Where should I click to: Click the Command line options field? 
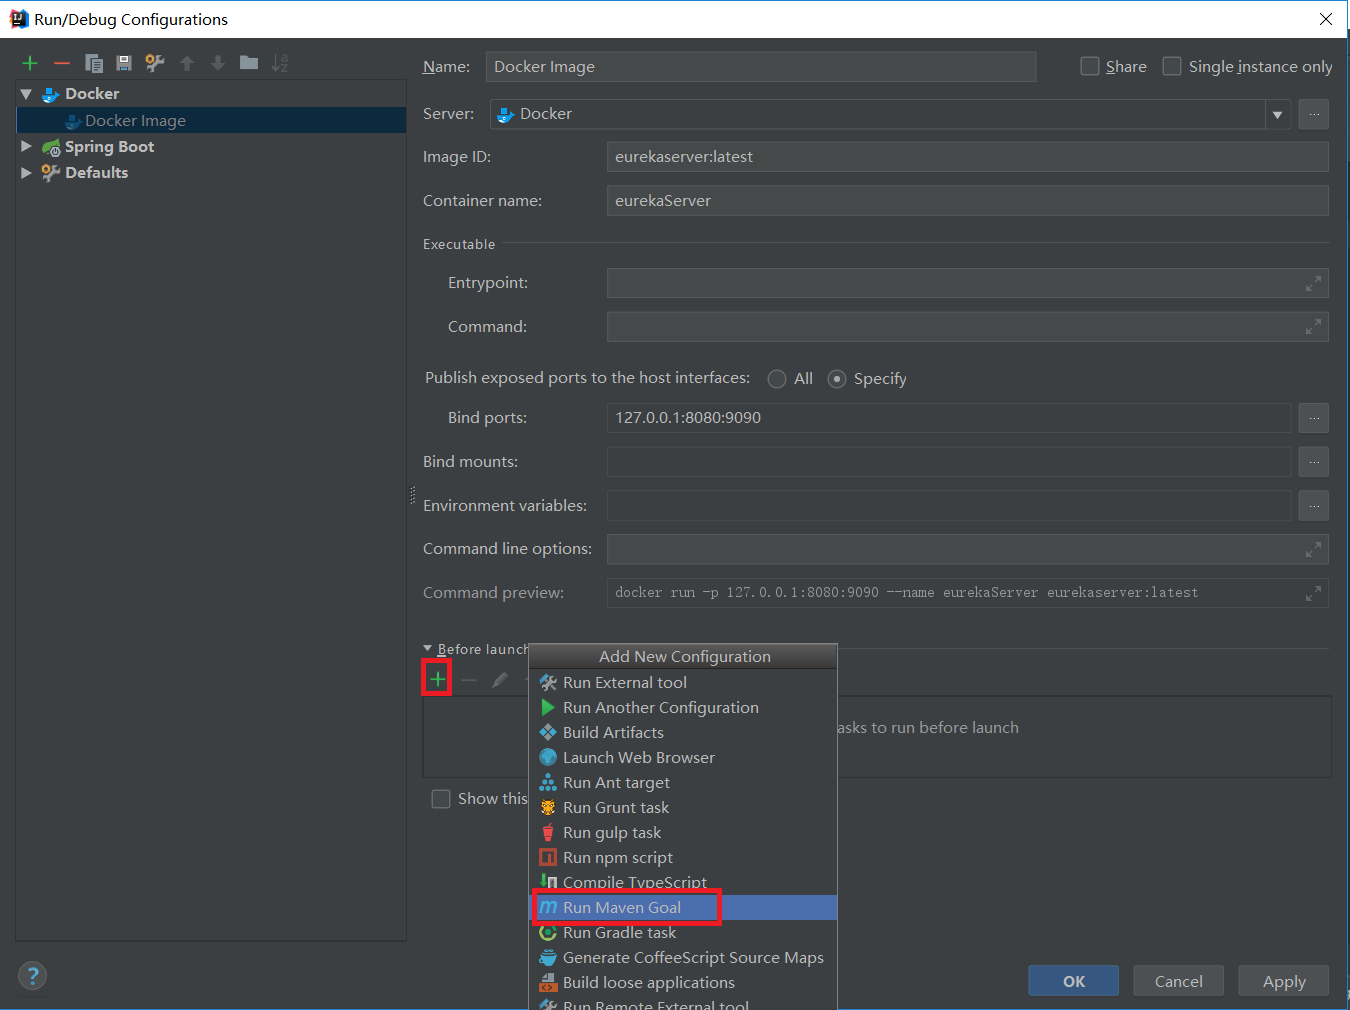pos(968,549)
